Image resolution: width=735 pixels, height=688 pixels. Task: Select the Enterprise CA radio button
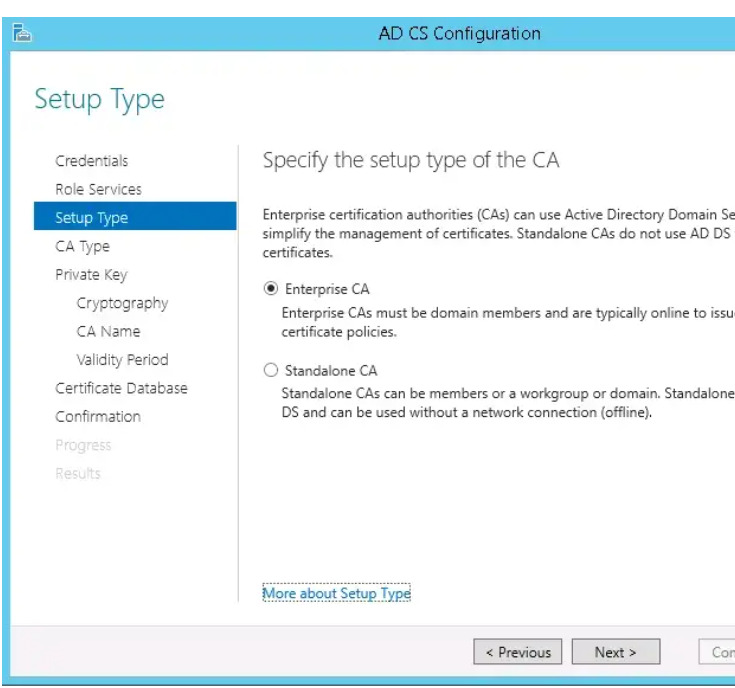270,288
